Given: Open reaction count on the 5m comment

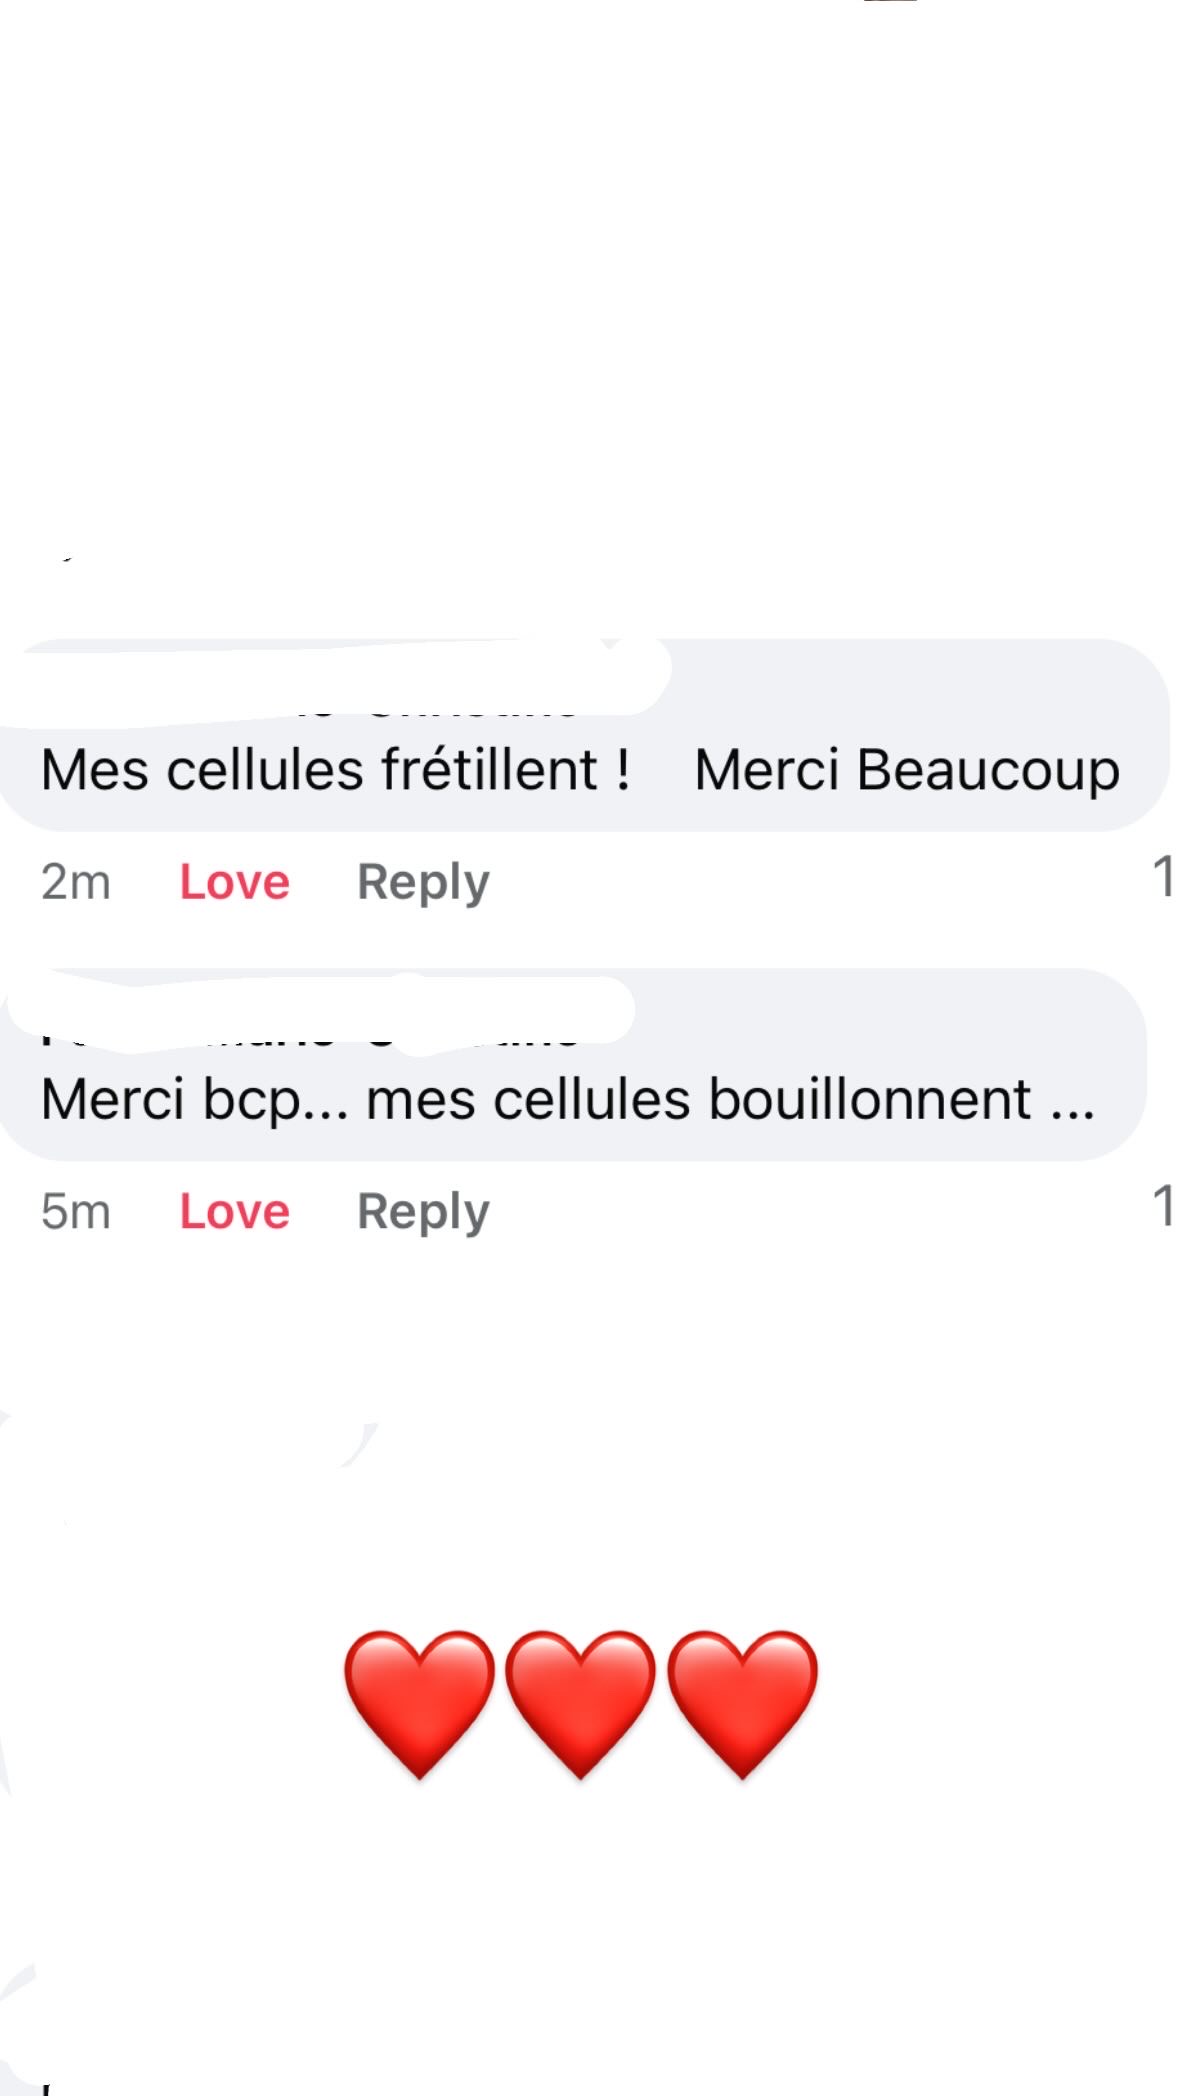Looking at the screenshot, I should pos(1162,1206).
